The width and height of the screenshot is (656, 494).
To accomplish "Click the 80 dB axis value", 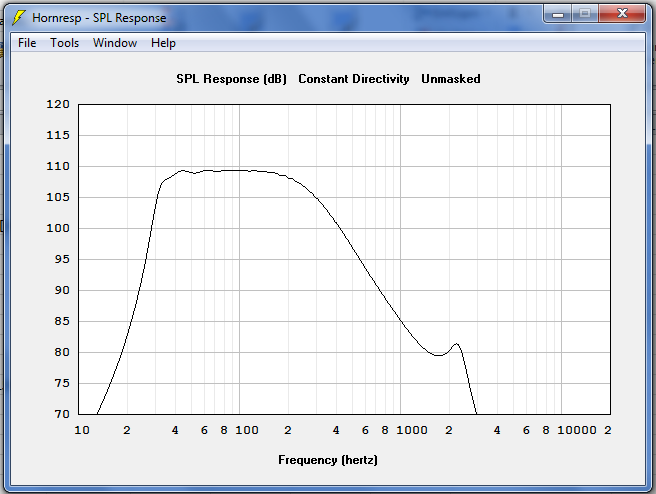I will (62, 352).
